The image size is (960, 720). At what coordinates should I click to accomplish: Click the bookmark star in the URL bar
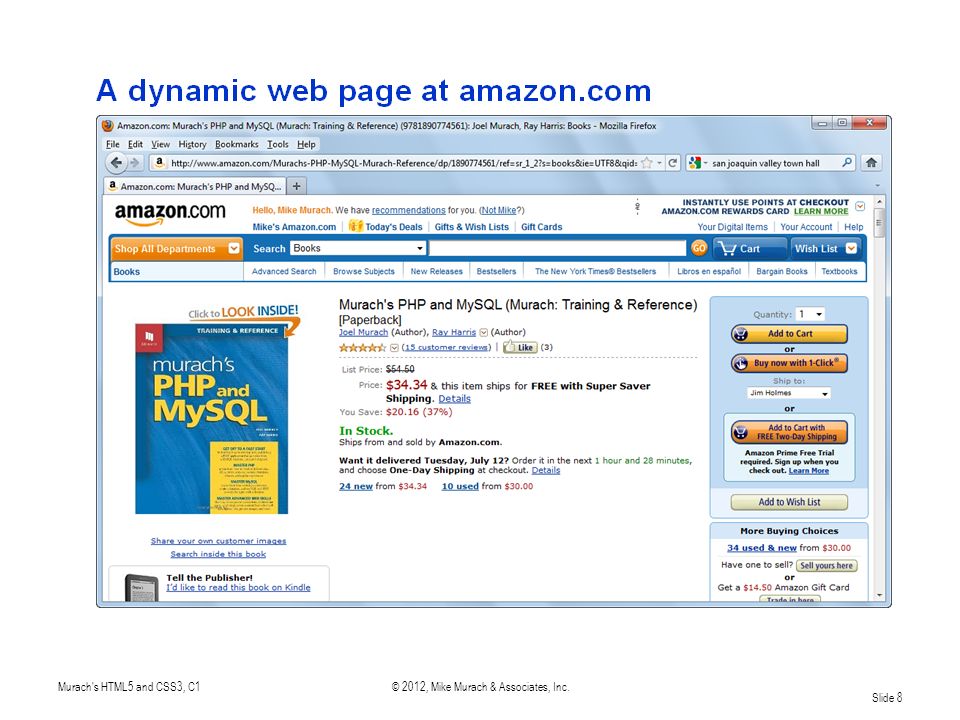[647, 163]
